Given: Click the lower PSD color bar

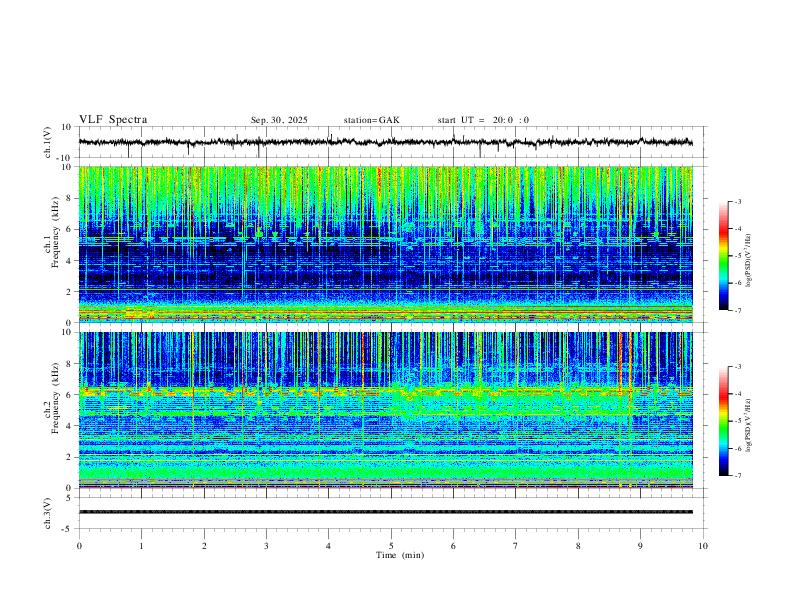Looking at the screenshot, I should [x=723, y=421].
